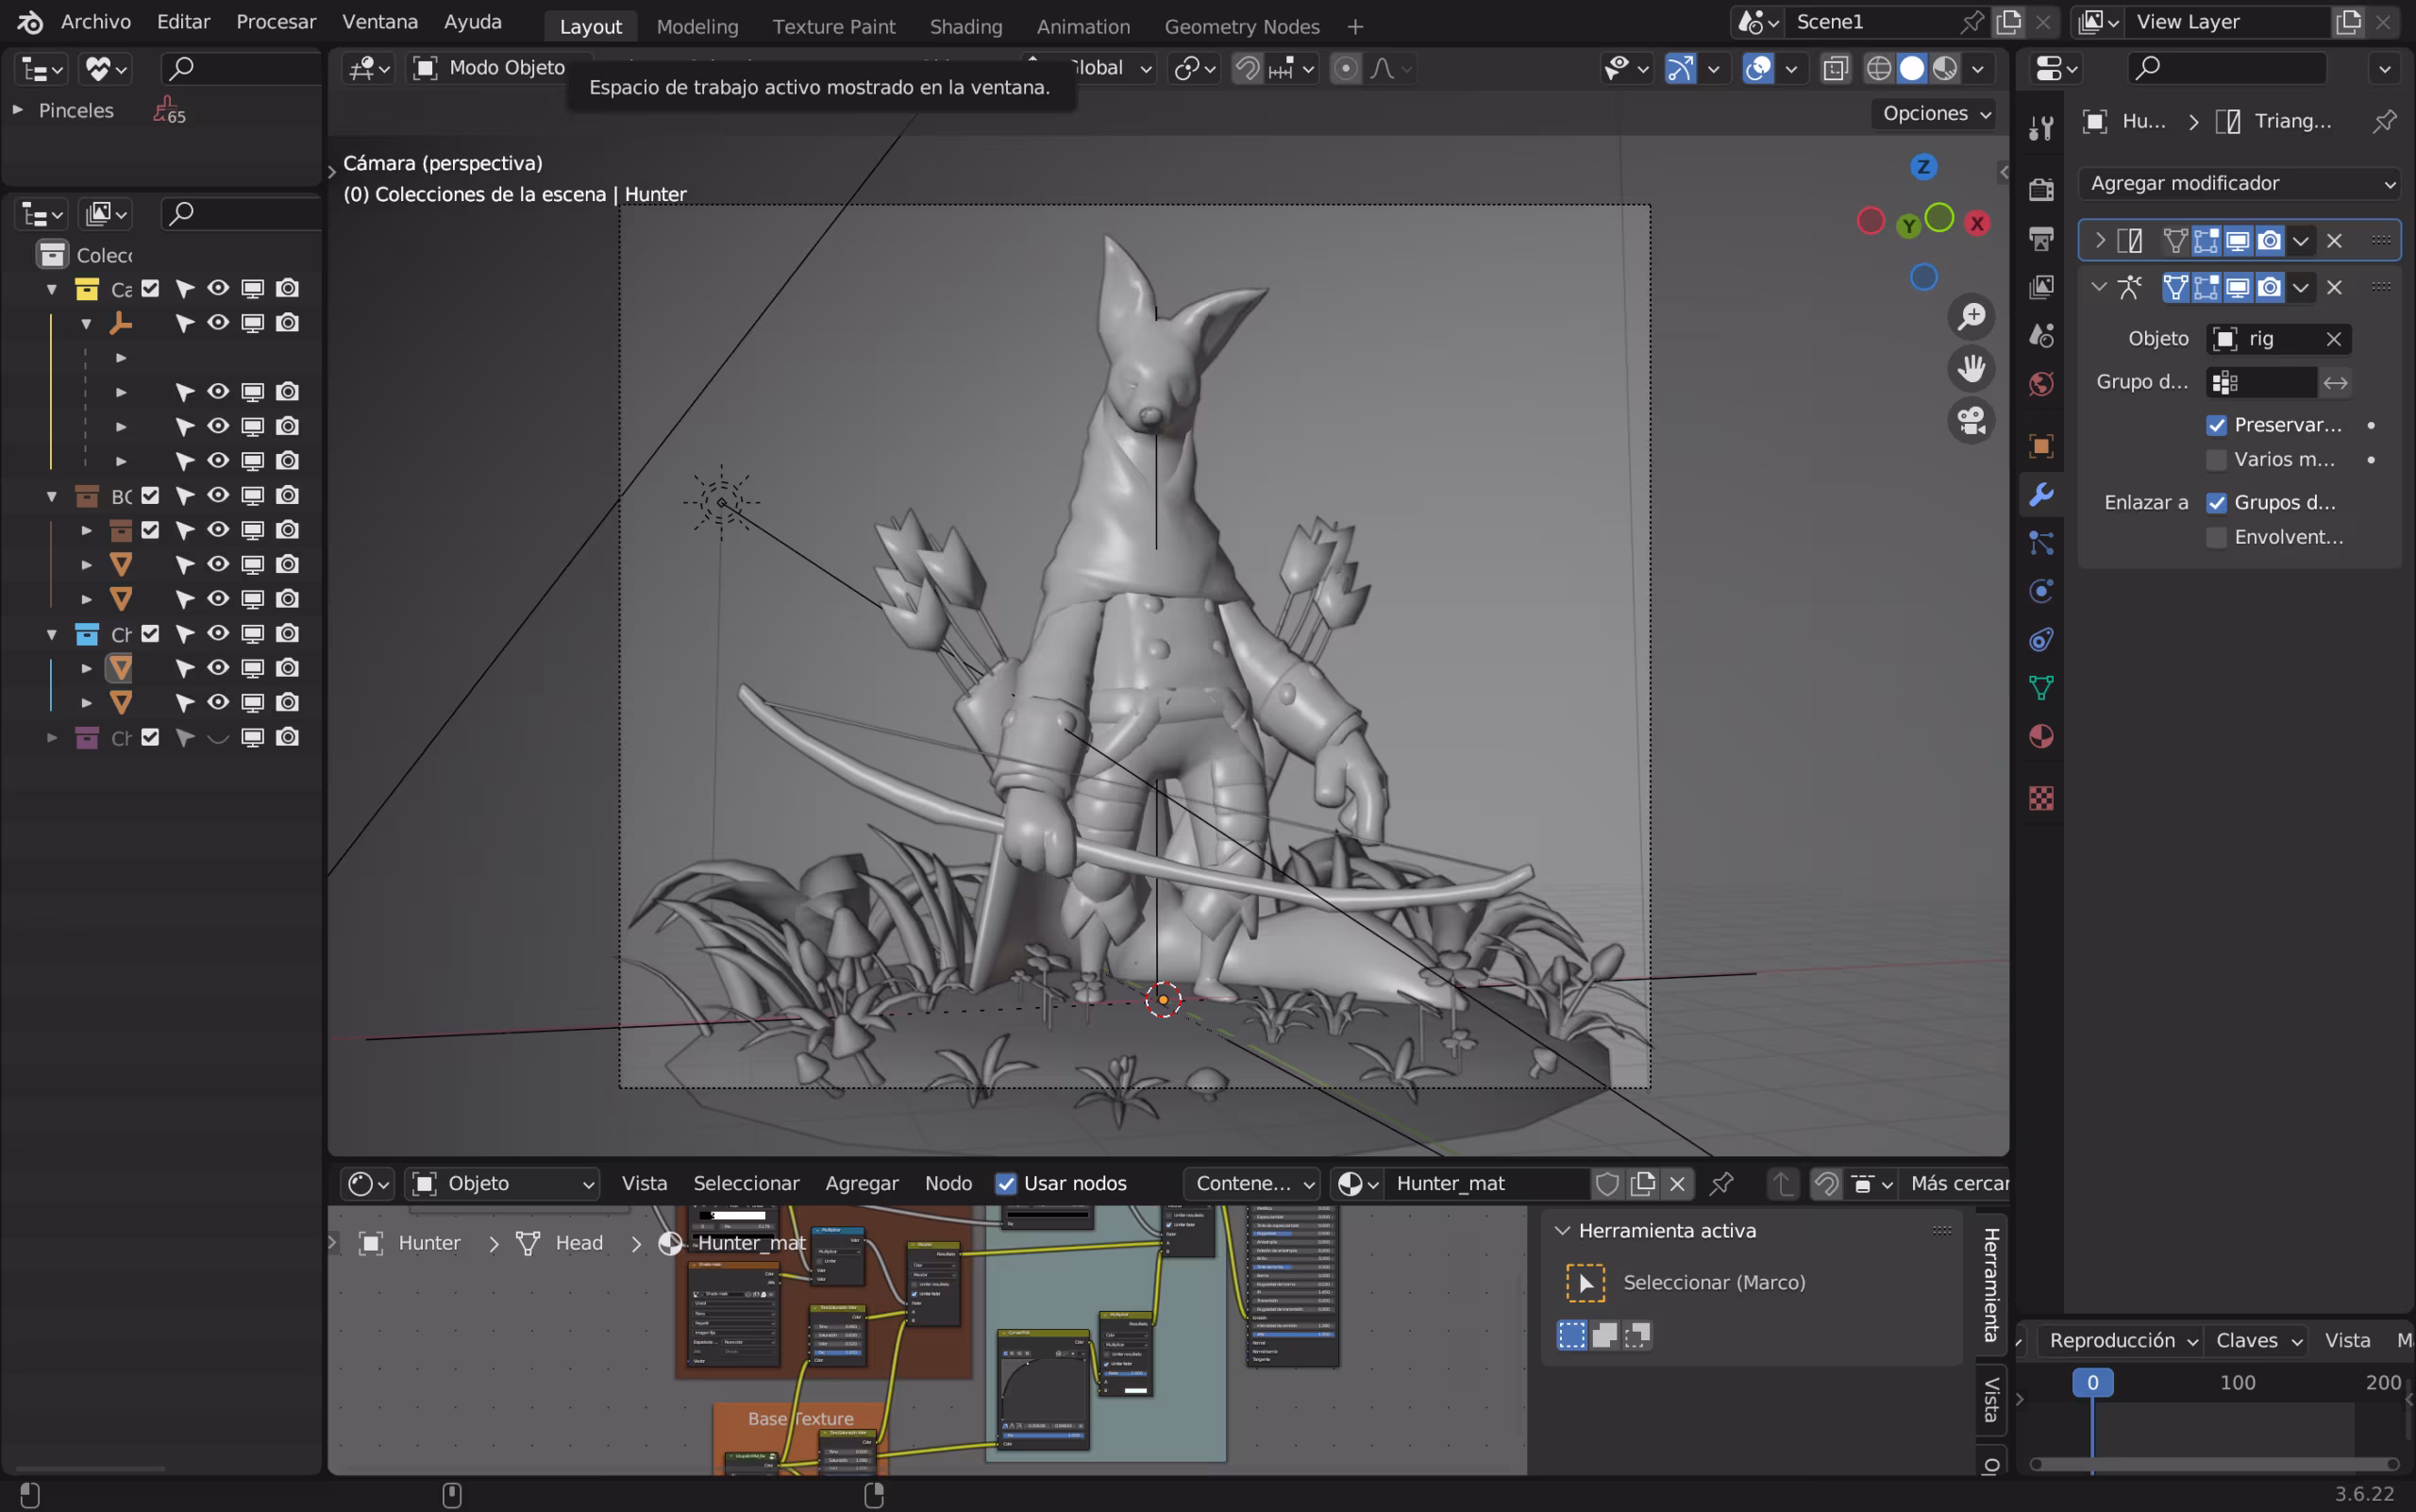Uncheck the Preservar volume checkbox
The width and height of the screenshot is (2416, 1512).
click(x=2216, y=425)
